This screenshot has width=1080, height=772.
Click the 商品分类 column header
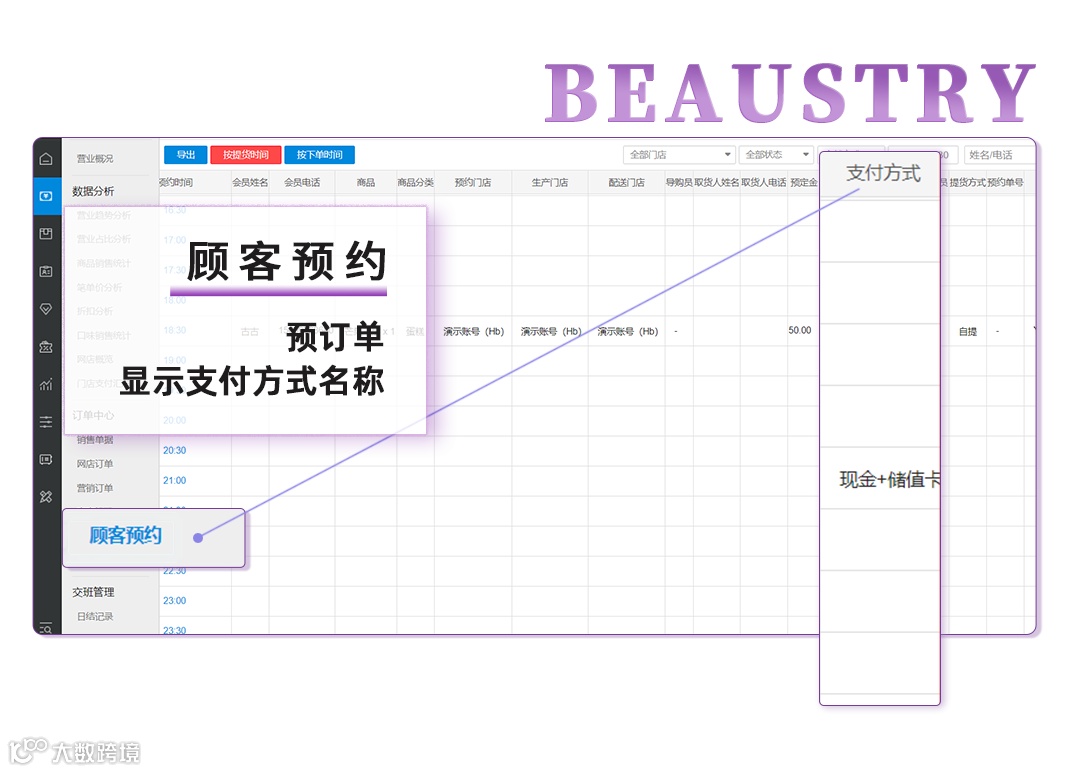[x=415, y=182]
